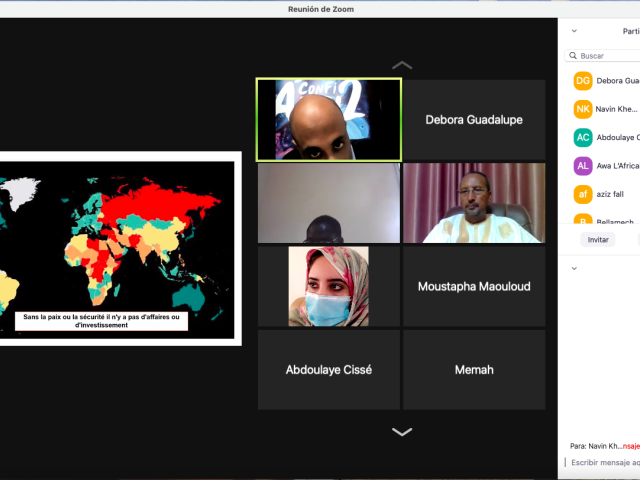Select the video tile of woman wearing mask

point(329,286)
